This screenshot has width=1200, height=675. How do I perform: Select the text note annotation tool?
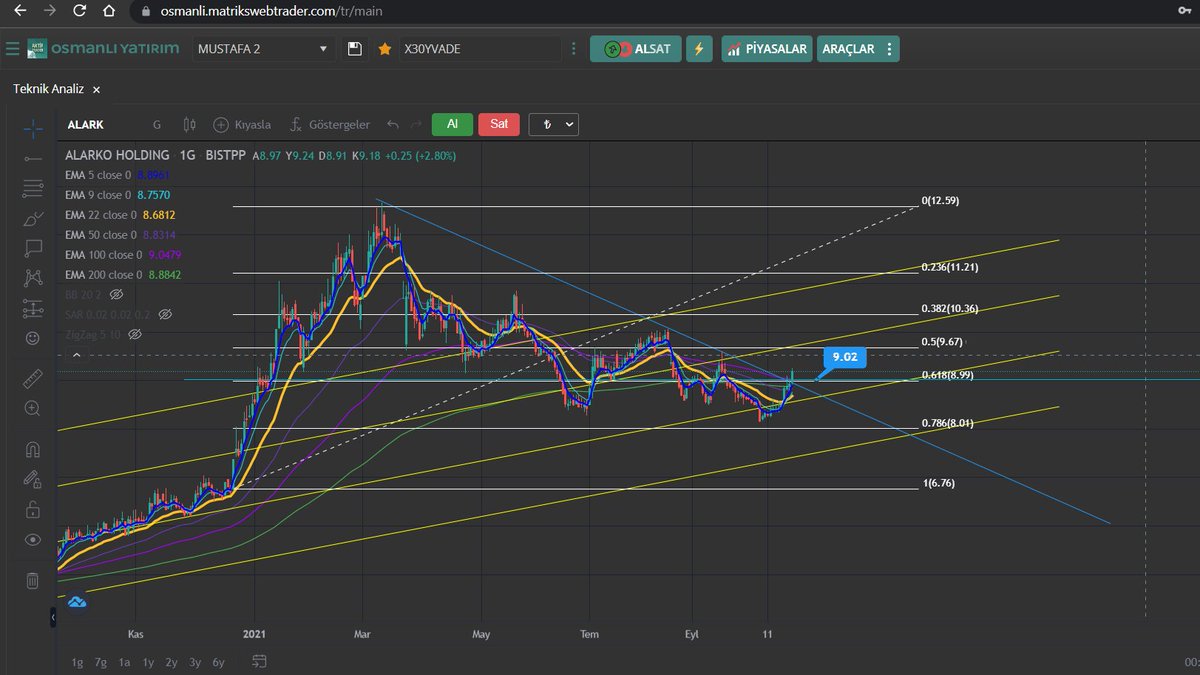coord(32,247)
